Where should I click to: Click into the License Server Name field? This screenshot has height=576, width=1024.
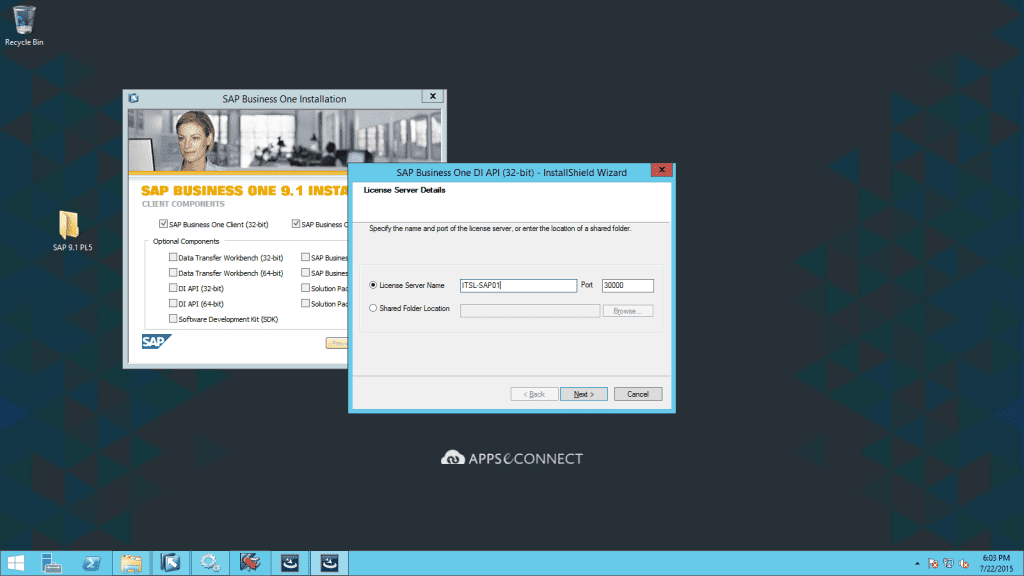[518, 286]
